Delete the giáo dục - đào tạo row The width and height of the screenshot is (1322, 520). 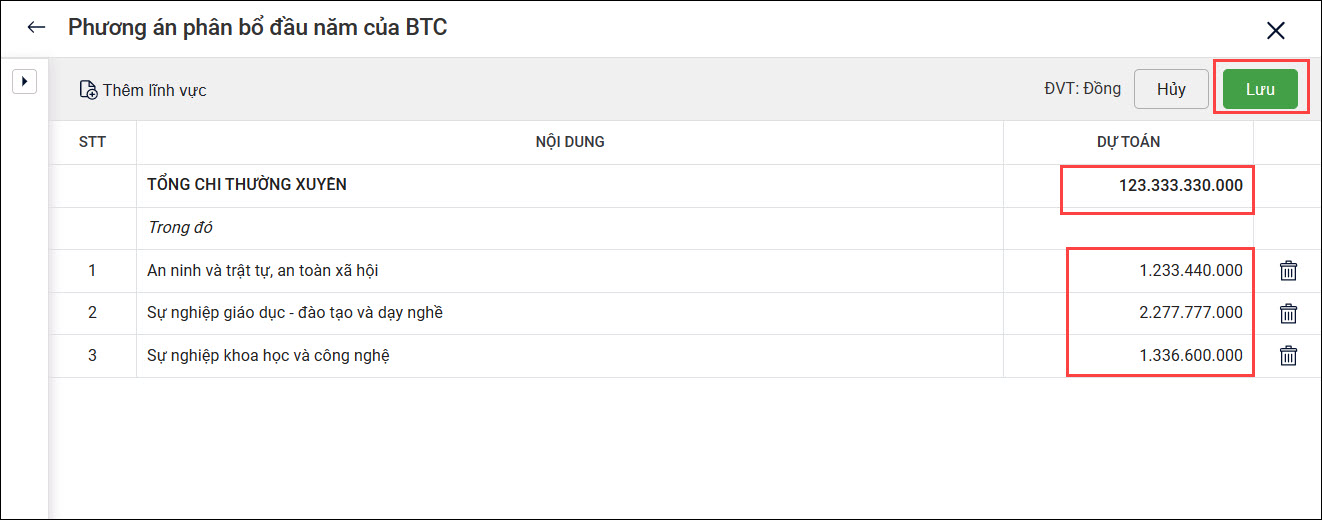click(x=1288, y=314)
